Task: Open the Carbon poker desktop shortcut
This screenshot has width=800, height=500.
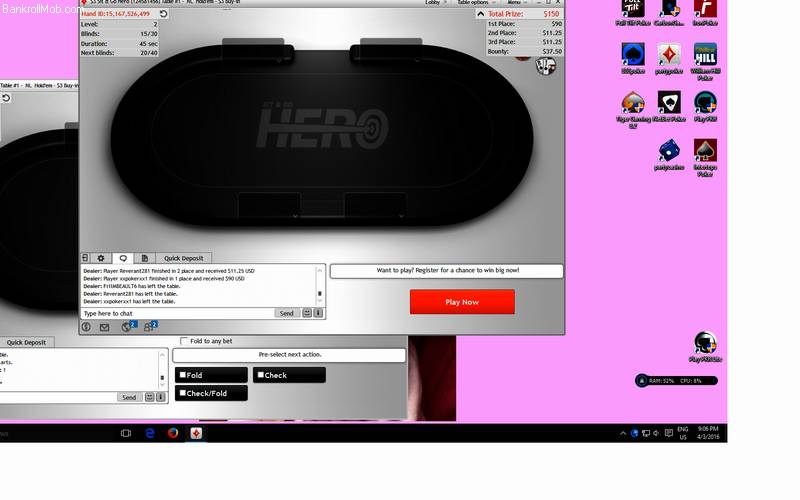Action: 668,12
